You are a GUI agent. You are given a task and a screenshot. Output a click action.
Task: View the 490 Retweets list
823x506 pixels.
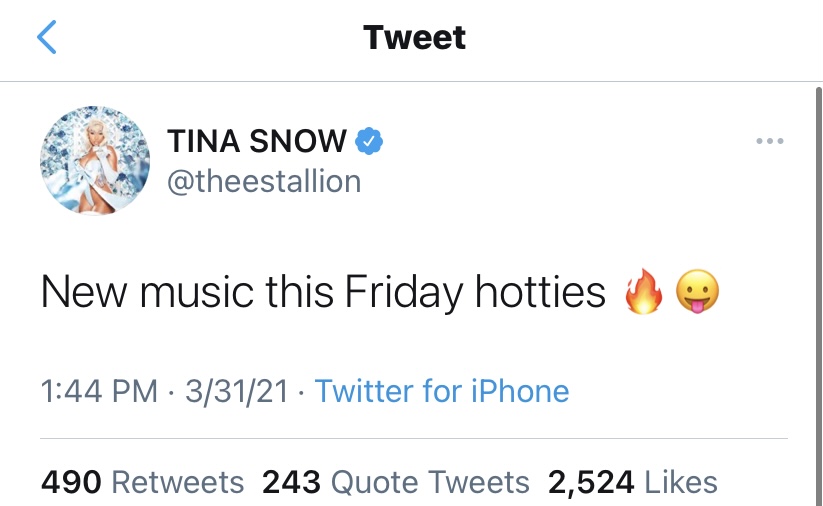(143, 482)
